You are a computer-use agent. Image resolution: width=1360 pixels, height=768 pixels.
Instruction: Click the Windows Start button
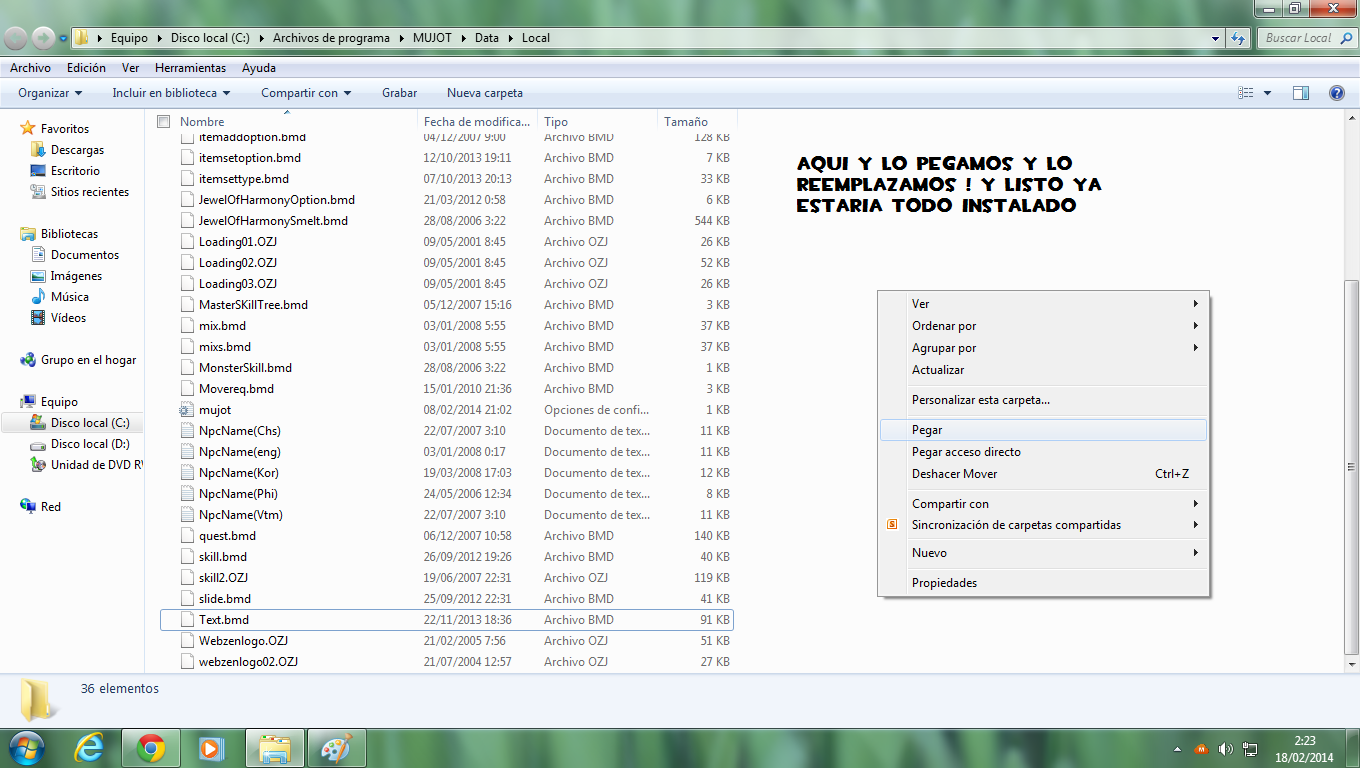pos(26,748)
